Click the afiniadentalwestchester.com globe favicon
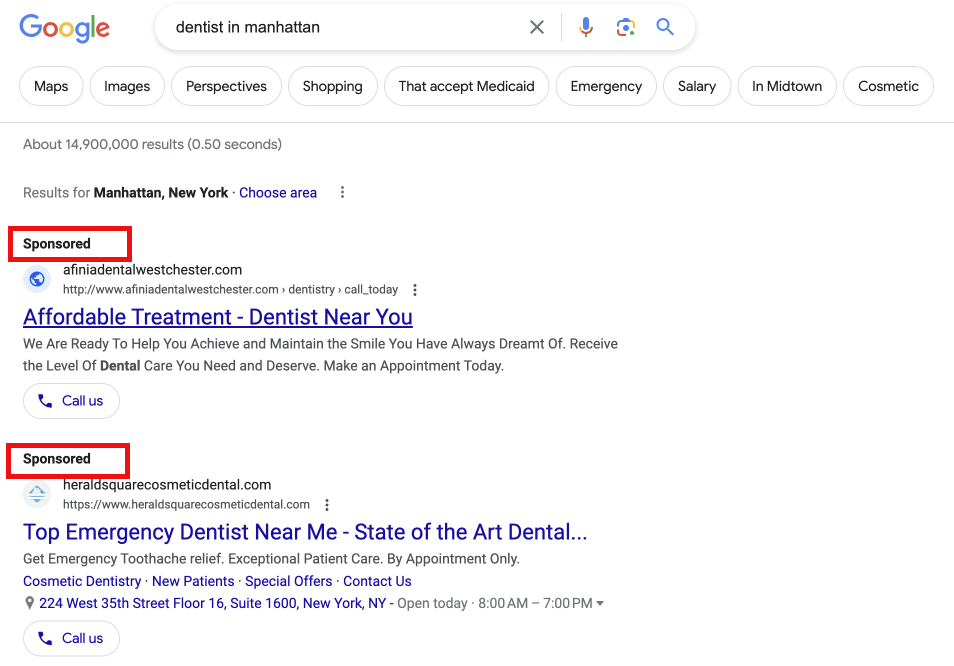This screenshot has height=666, width=954. (37, 279)
